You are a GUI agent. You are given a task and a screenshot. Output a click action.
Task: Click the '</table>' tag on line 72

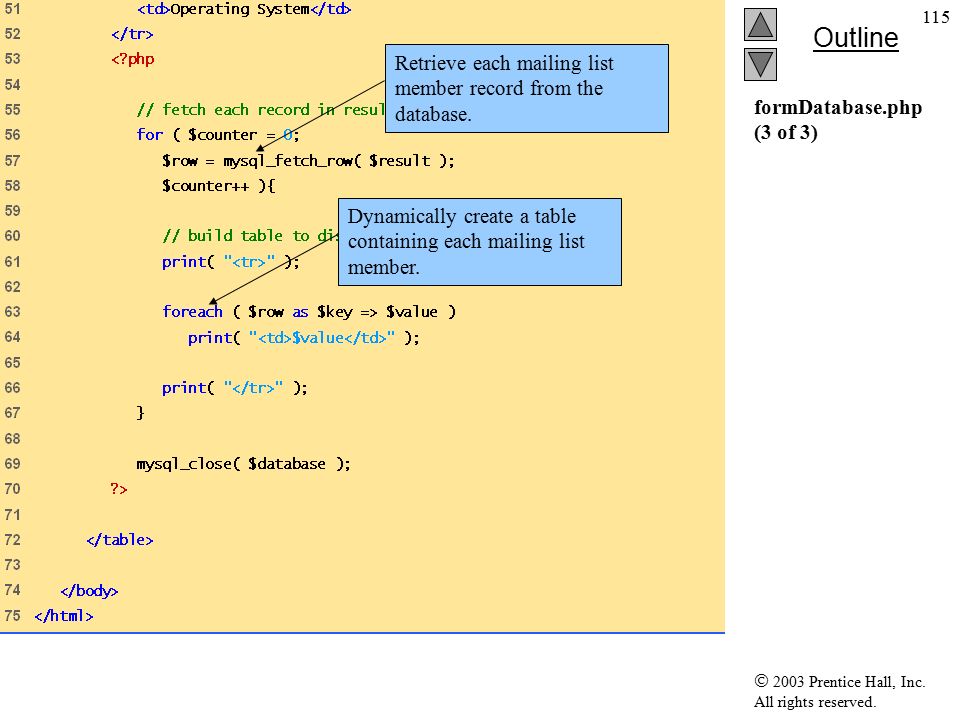pos(119,540)
